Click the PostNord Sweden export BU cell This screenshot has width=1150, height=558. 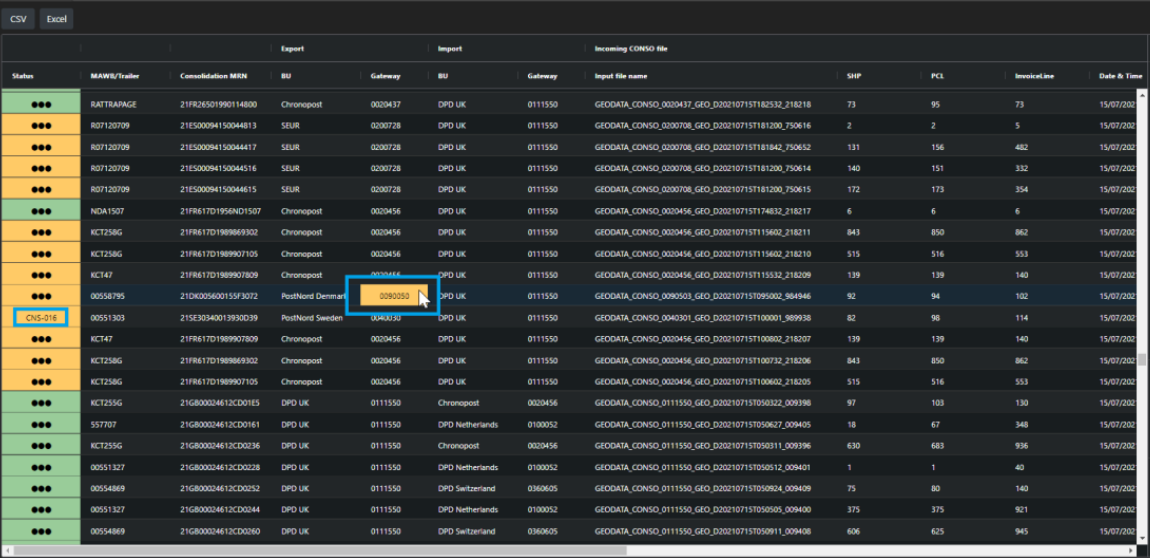click(313, 318)
